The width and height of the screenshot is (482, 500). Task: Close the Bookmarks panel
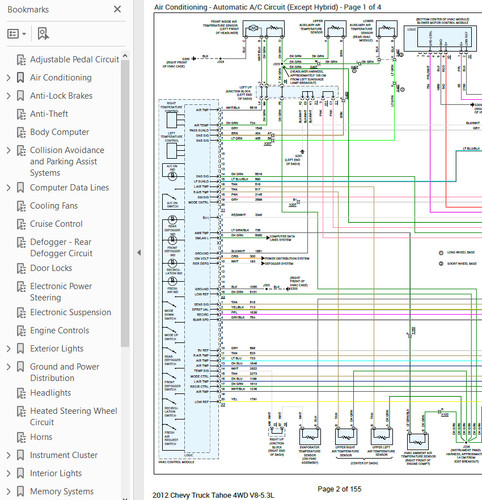point(117,9)
